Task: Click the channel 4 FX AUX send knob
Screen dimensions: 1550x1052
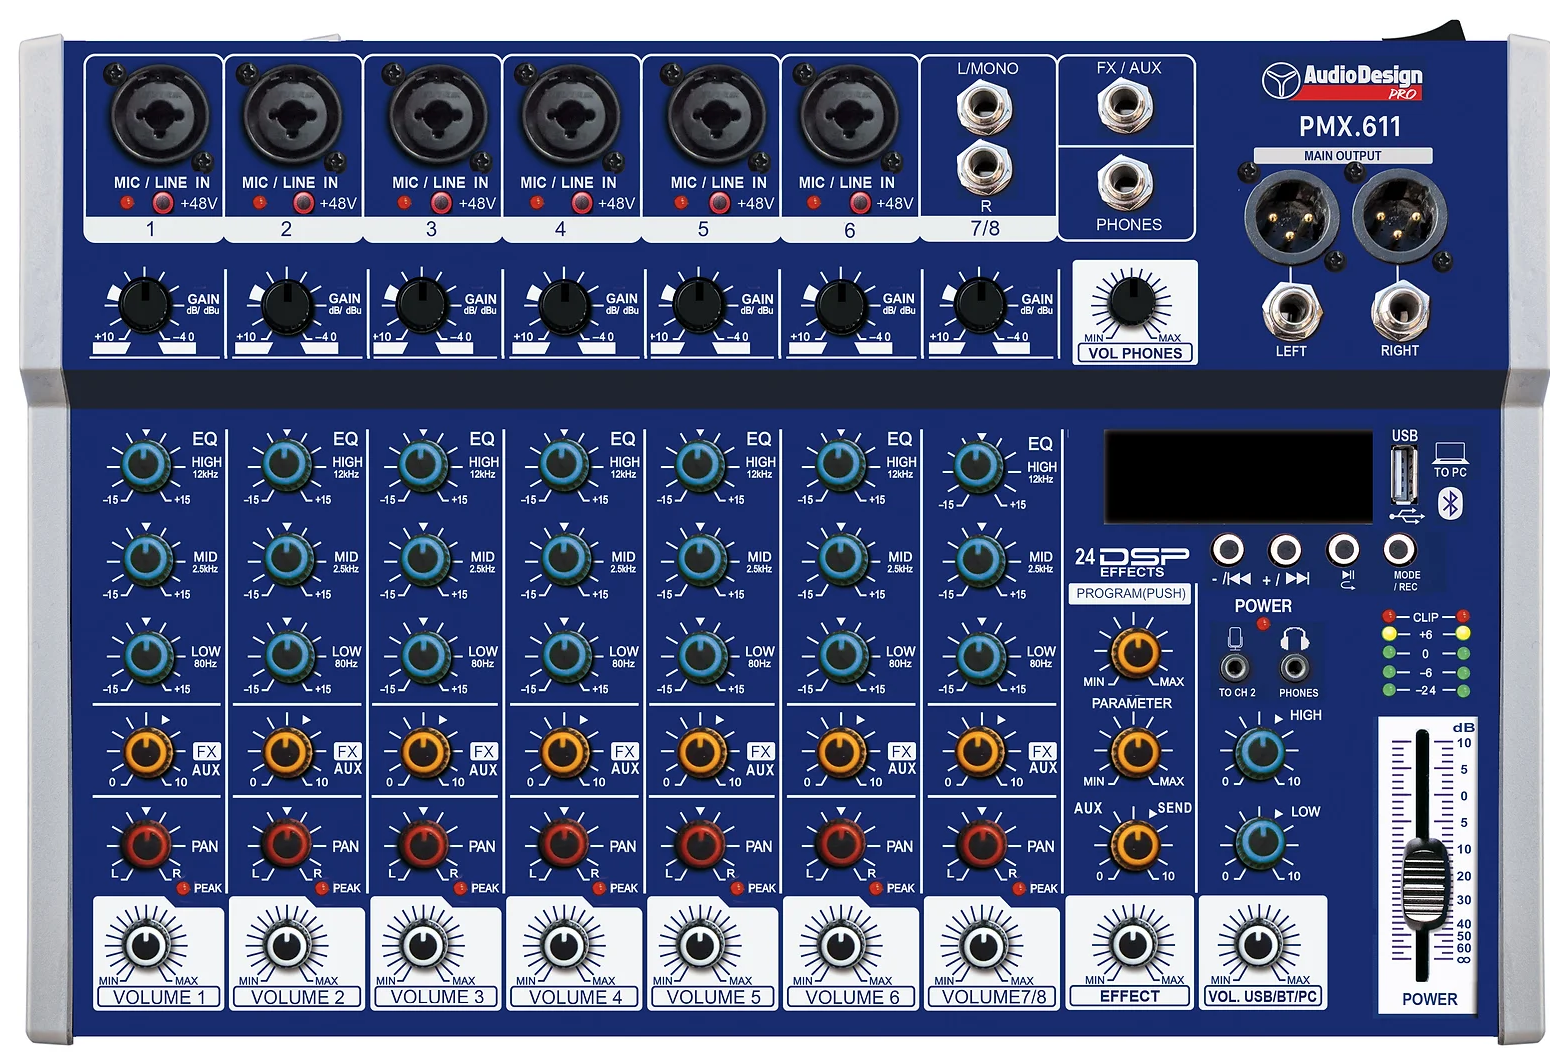Action: 565,751
